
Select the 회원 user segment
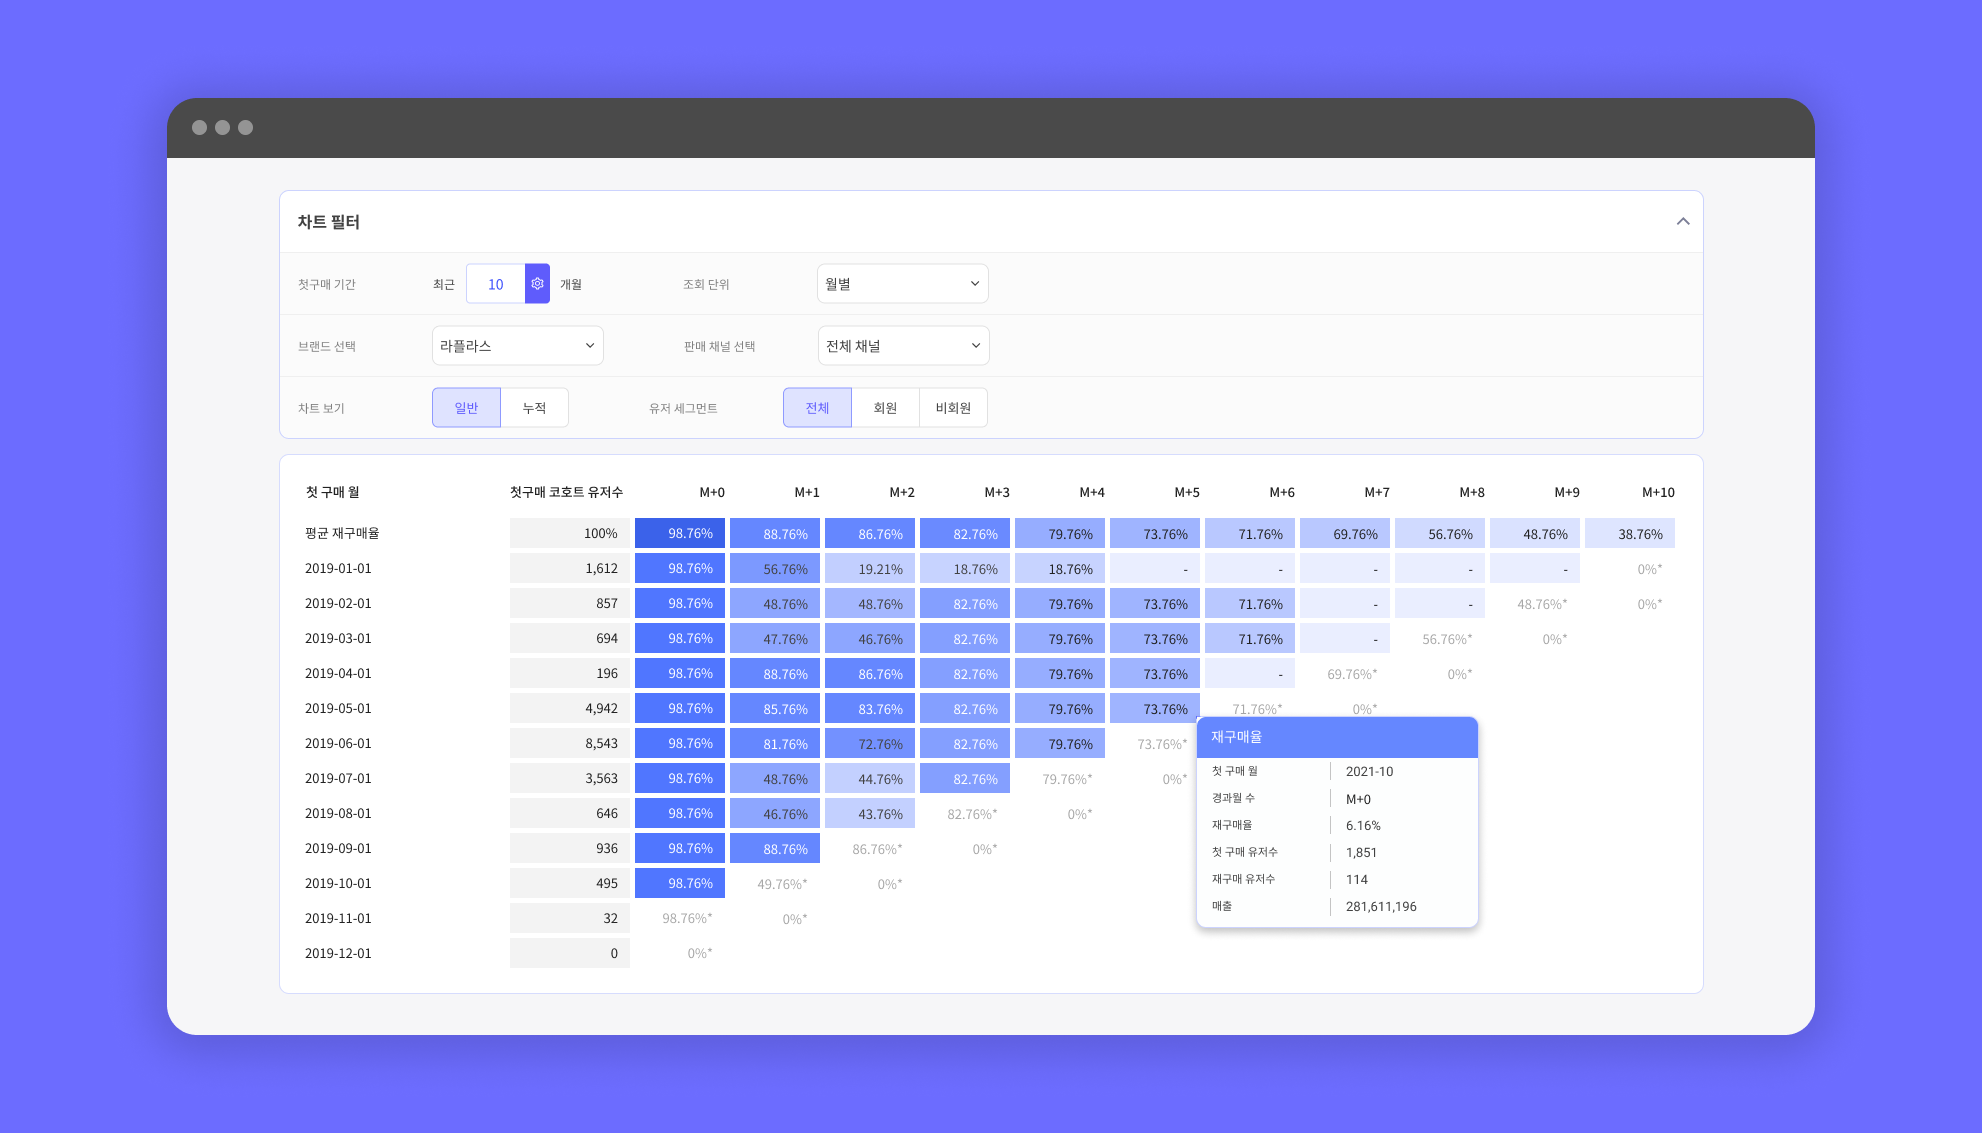click(885, 408)
